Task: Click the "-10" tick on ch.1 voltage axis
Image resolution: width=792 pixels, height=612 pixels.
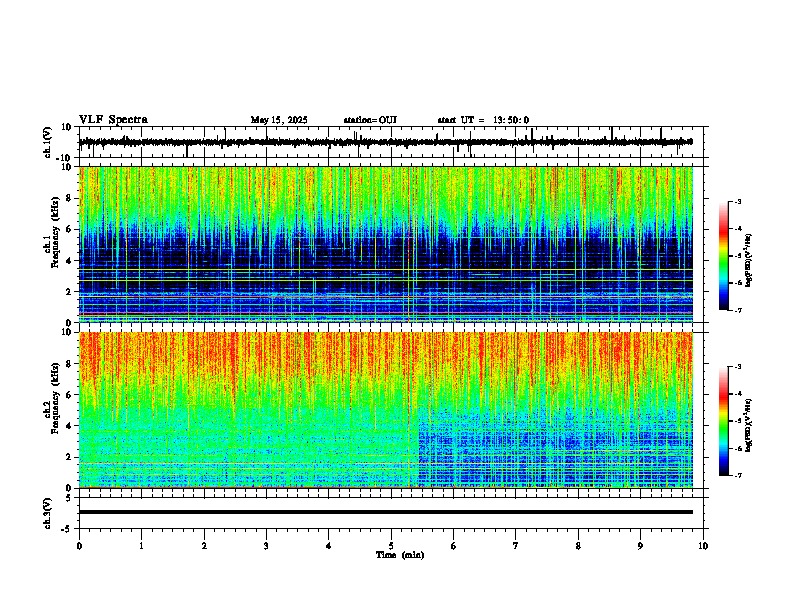Action: pyautogui.click(x=64, y=158)
